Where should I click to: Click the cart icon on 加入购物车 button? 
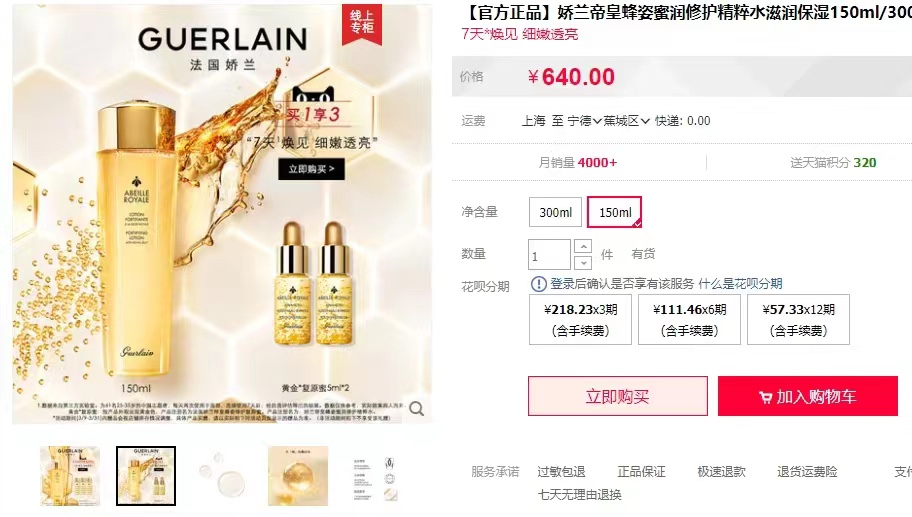click(x=765, y=397)
